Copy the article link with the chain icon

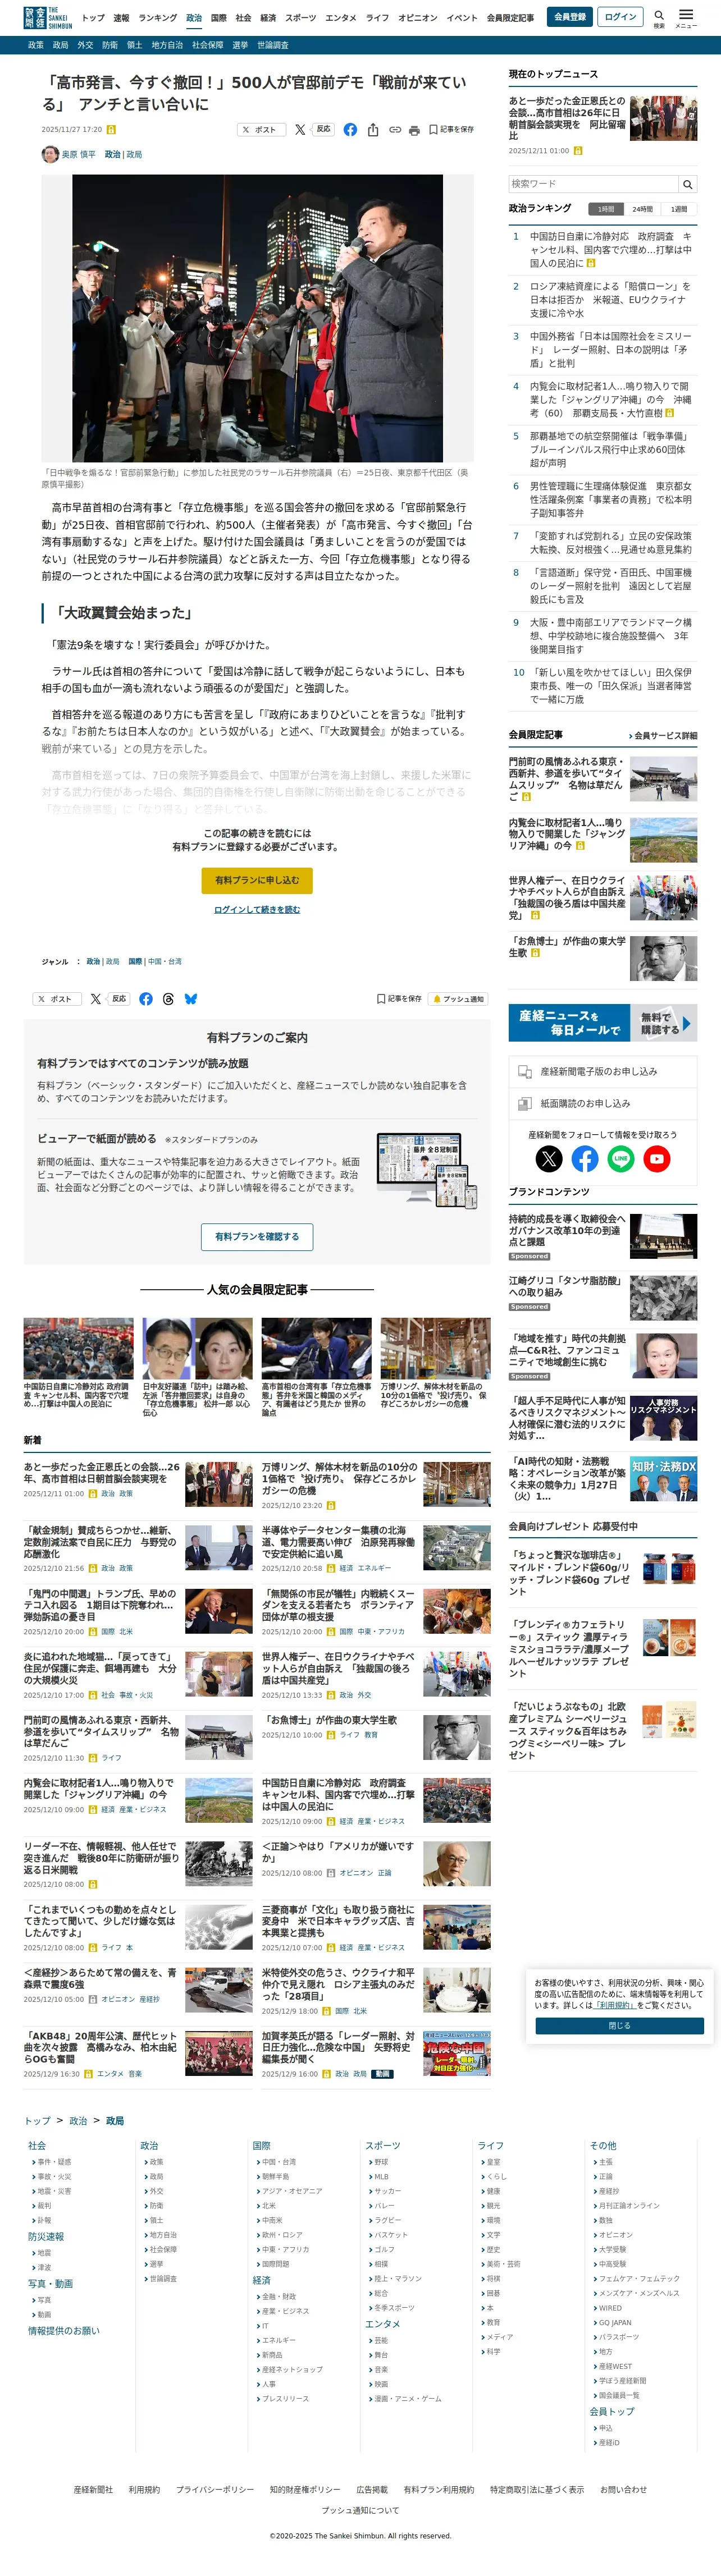pos(395,130)
